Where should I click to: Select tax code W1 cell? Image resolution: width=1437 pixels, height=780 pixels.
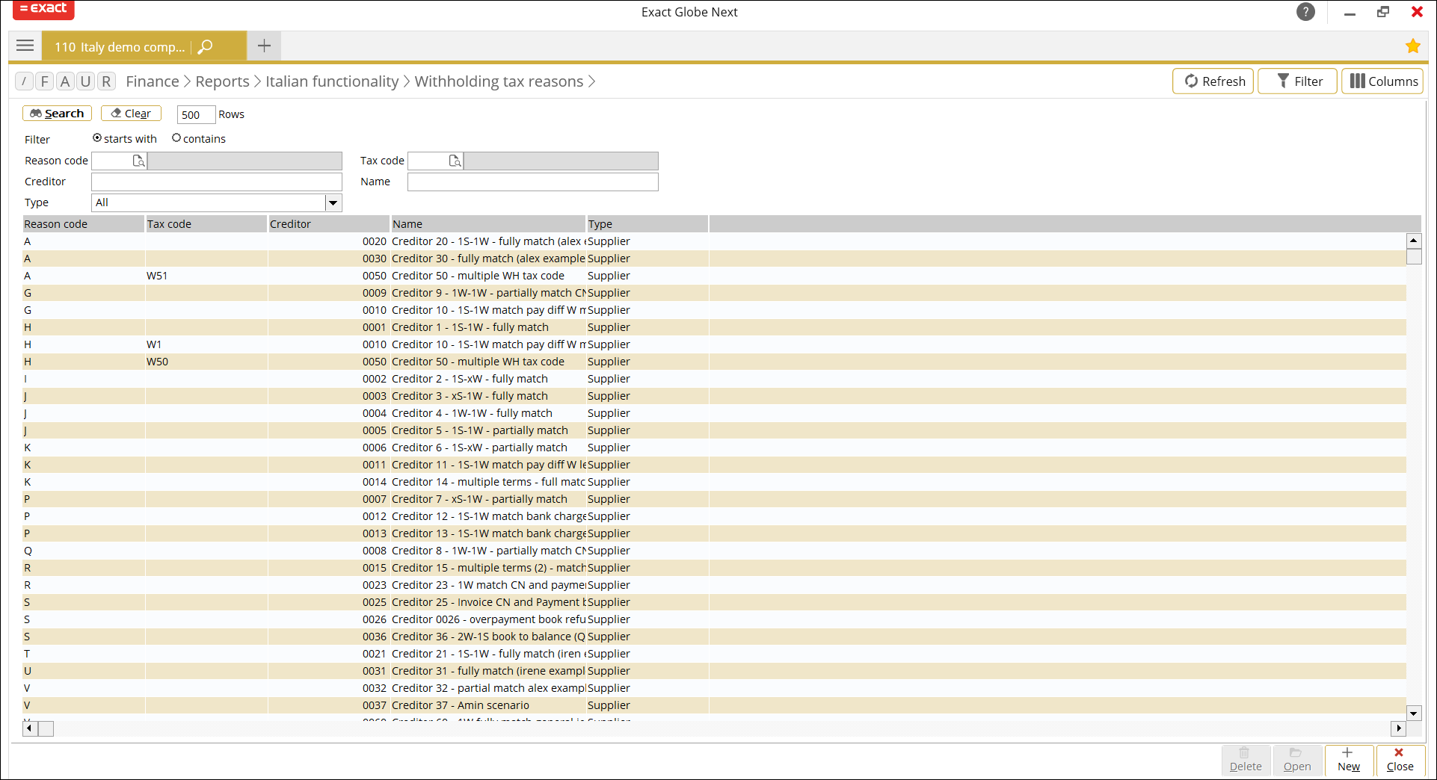[206, 344]
